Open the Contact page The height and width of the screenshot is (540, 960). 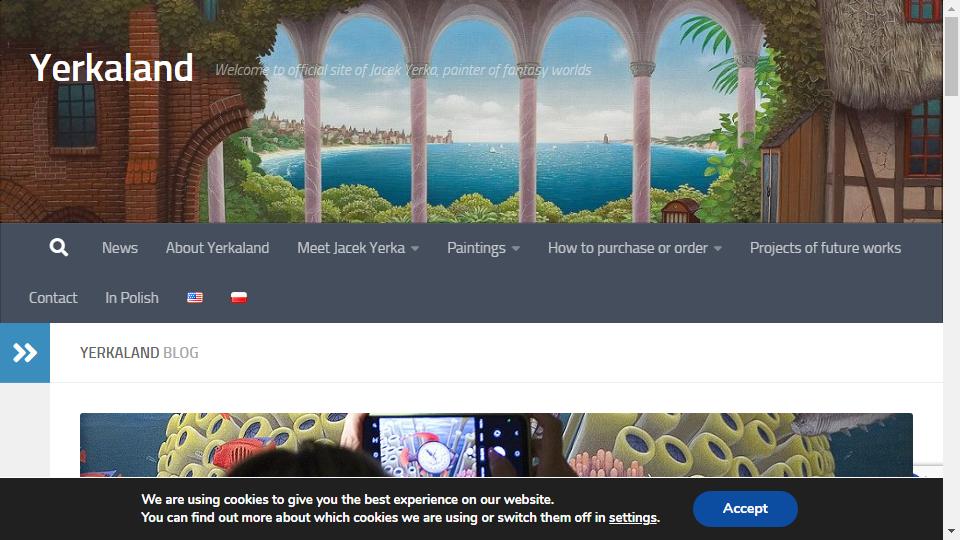(53, 298)
